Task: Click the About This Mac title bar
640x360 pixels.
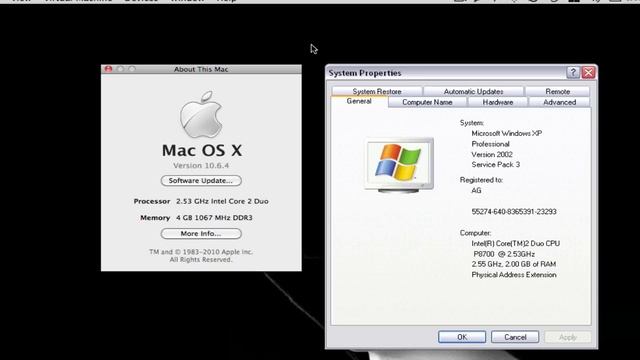Action: point(201,69)
